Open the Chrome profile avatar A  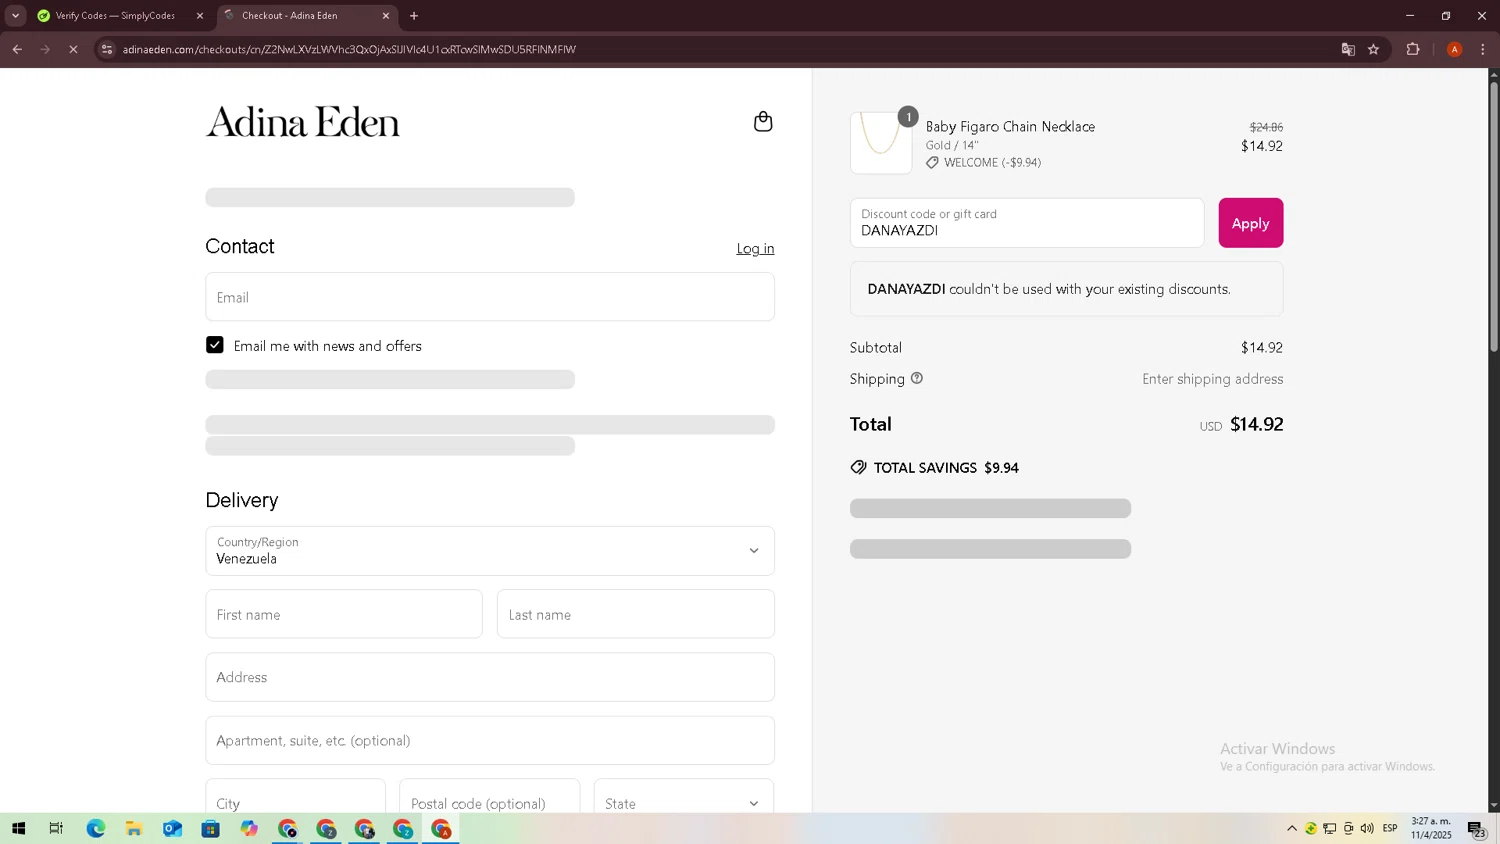pyautogui.click(x=1455, y=49)
